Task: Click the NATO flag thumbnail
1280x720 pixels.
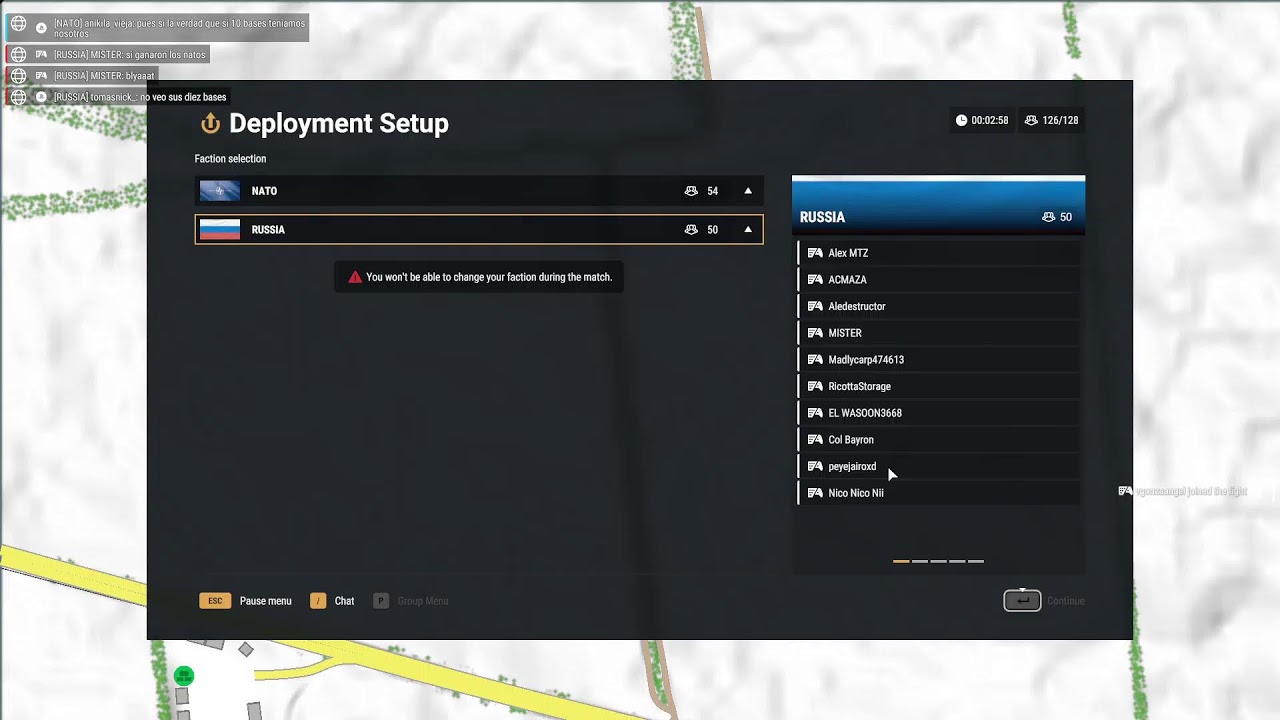Action: click(x=220, y=191)
